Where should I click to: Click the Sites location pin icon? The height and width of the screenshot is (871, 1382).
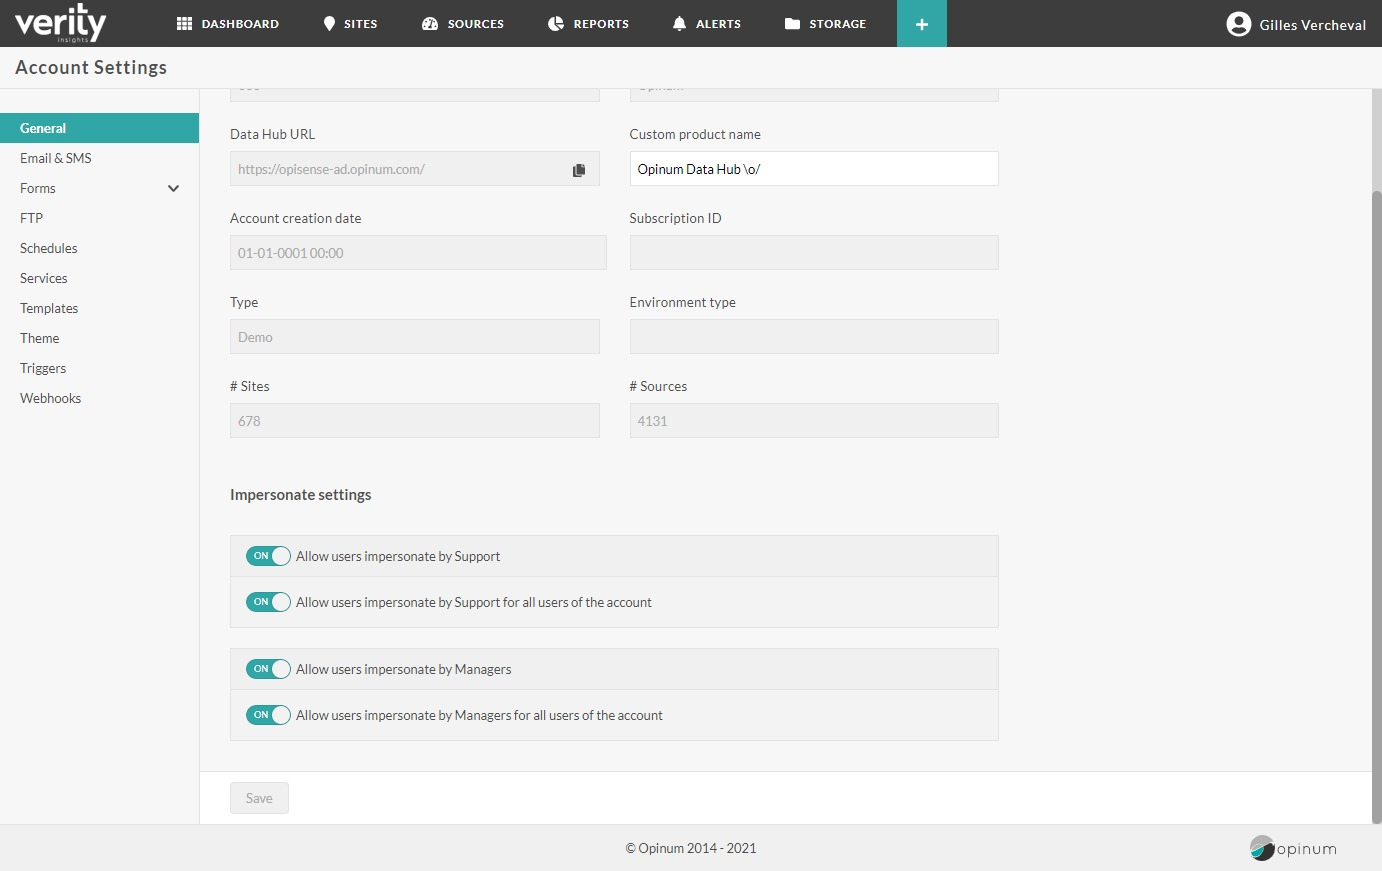pyautogui.click(x=329, y=23)
